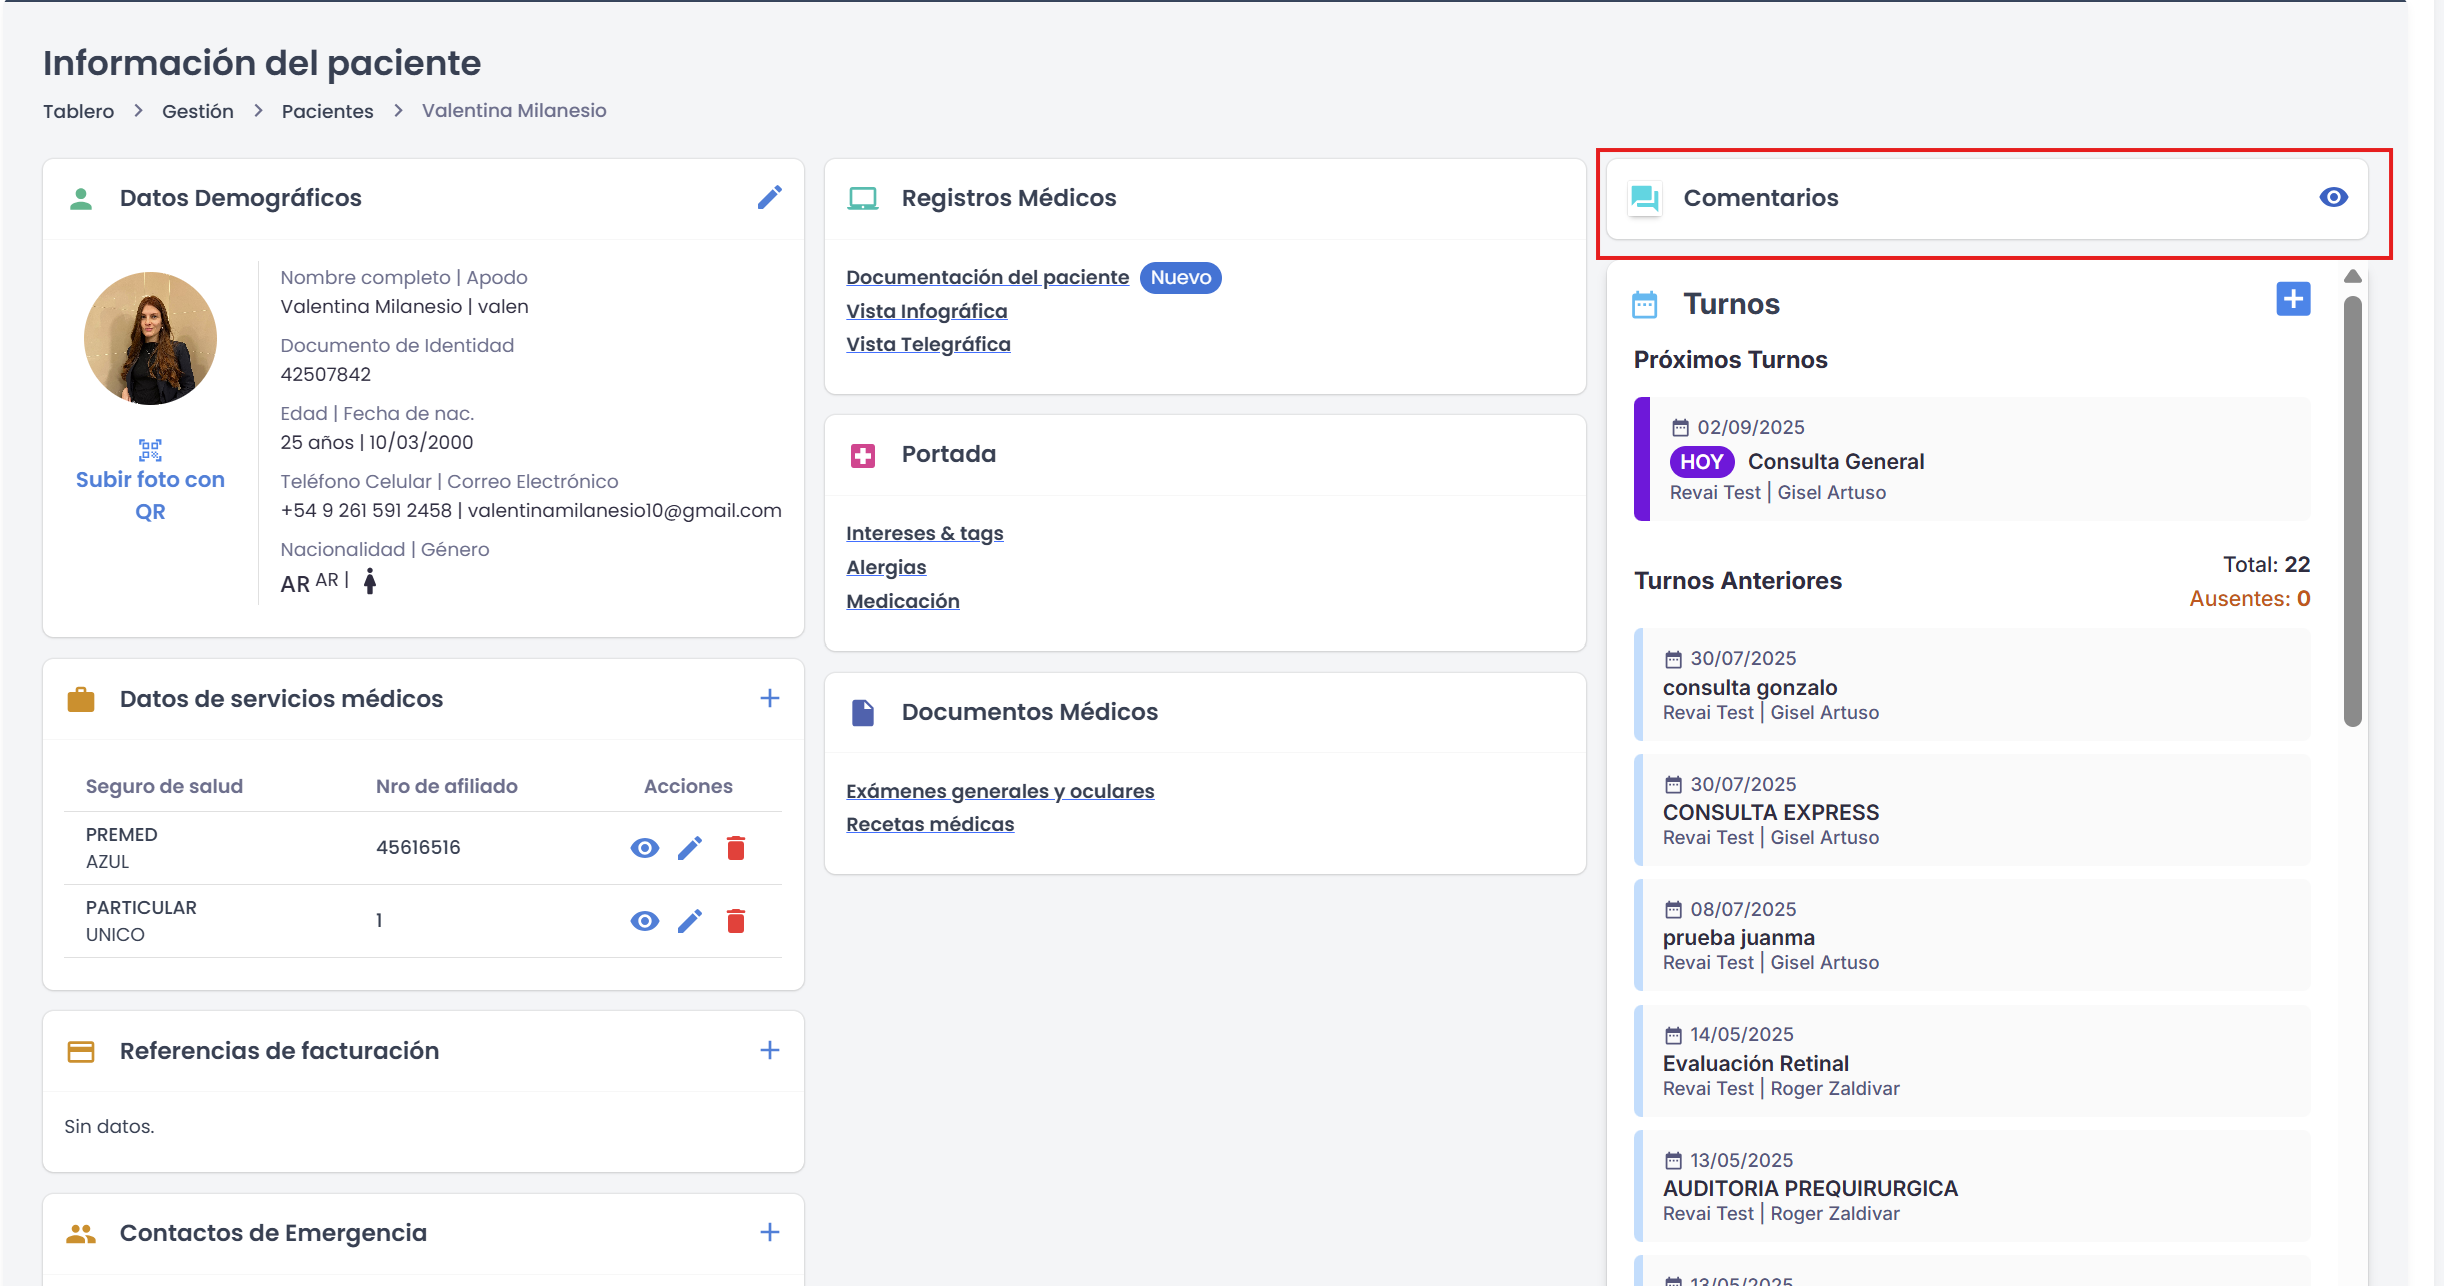
Task: Open today's Consulta General appointment
Action: pyautogui.click(x=1835, y=461)
